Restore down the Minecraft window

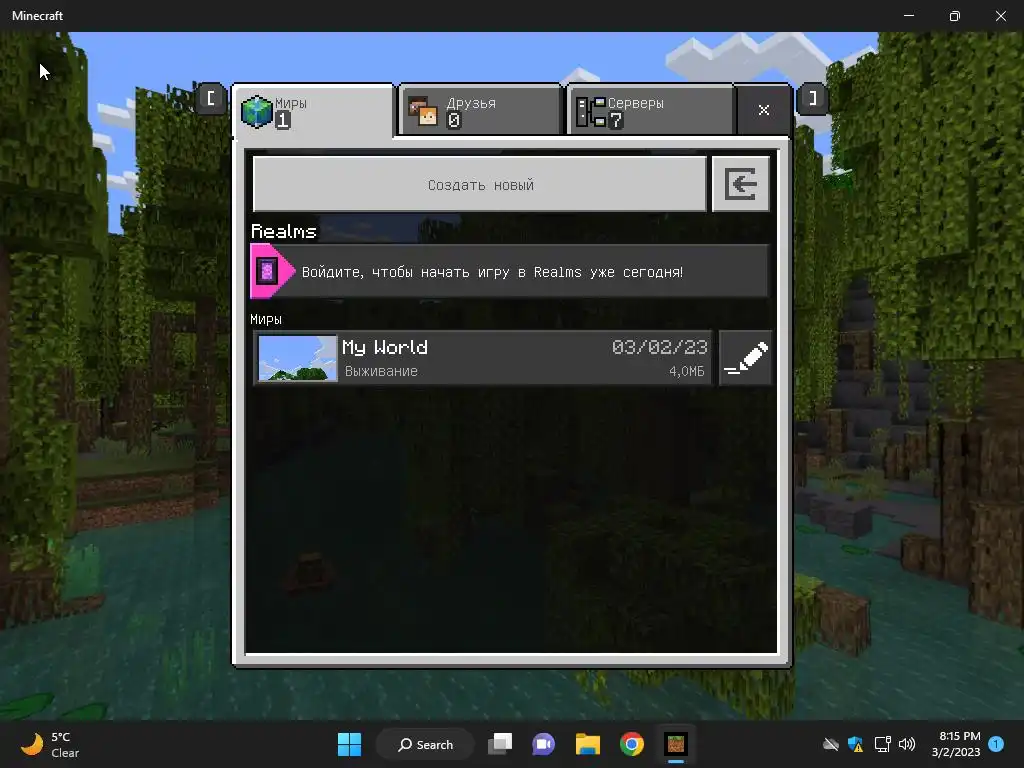(x=955, y=16)
